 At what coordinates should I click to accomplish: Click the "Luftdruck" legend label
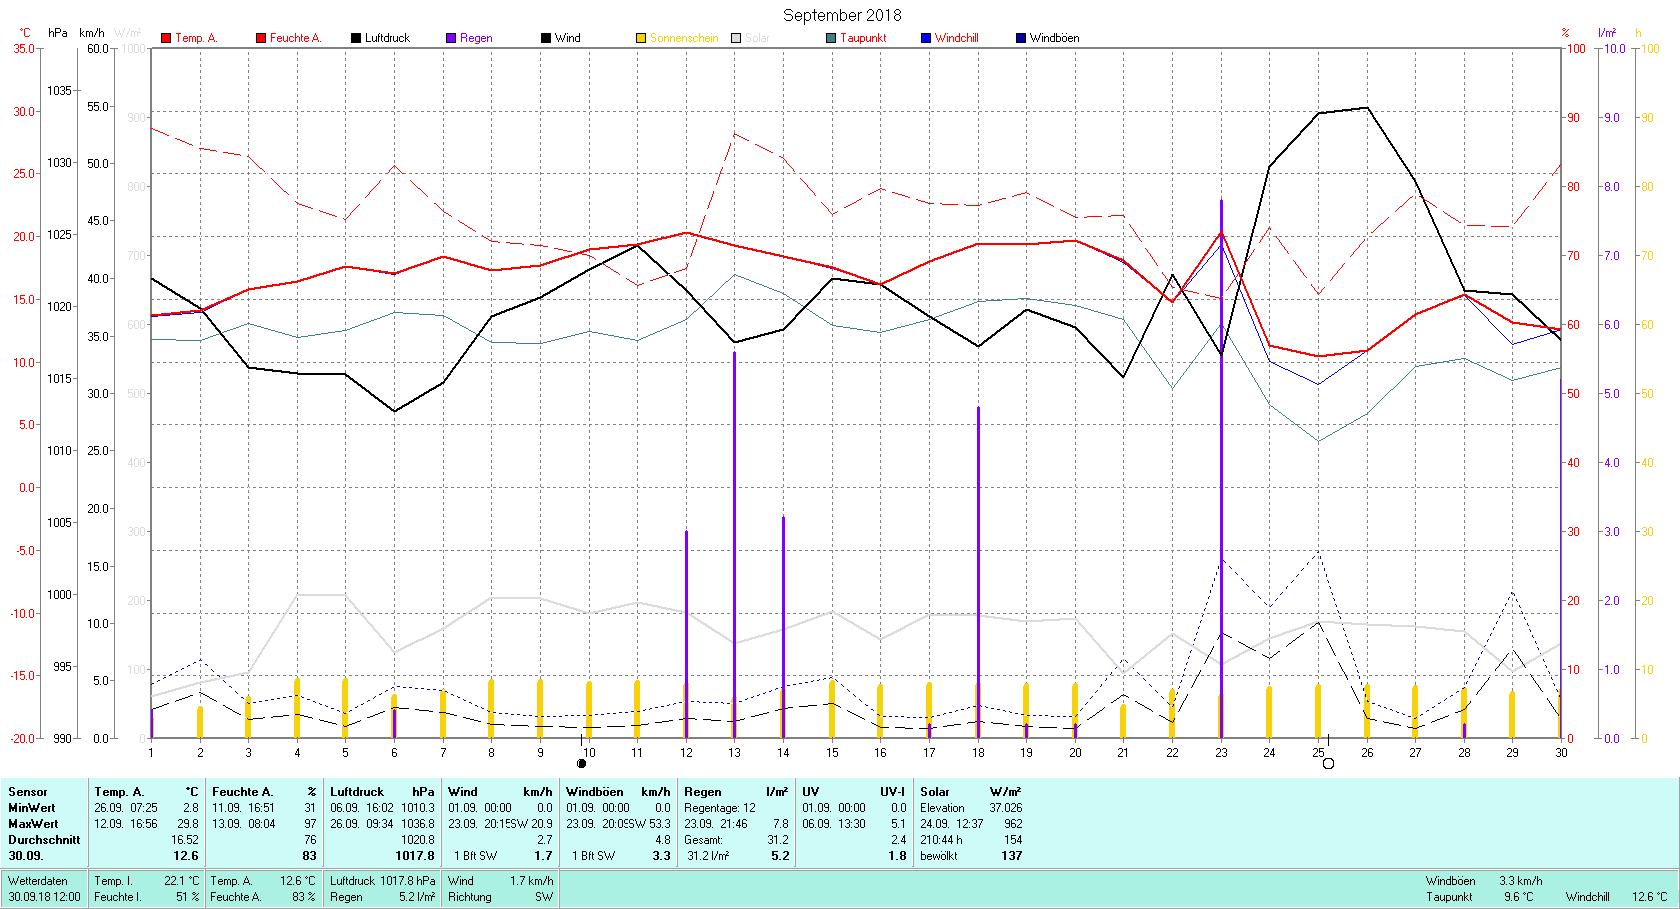click(387, 38)
